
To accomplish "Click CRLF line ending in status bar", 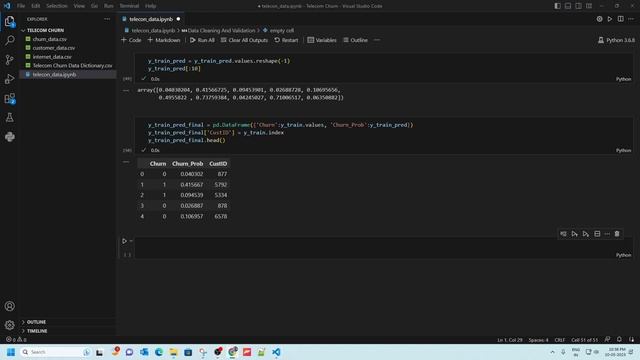I will [x=560, y=340].
